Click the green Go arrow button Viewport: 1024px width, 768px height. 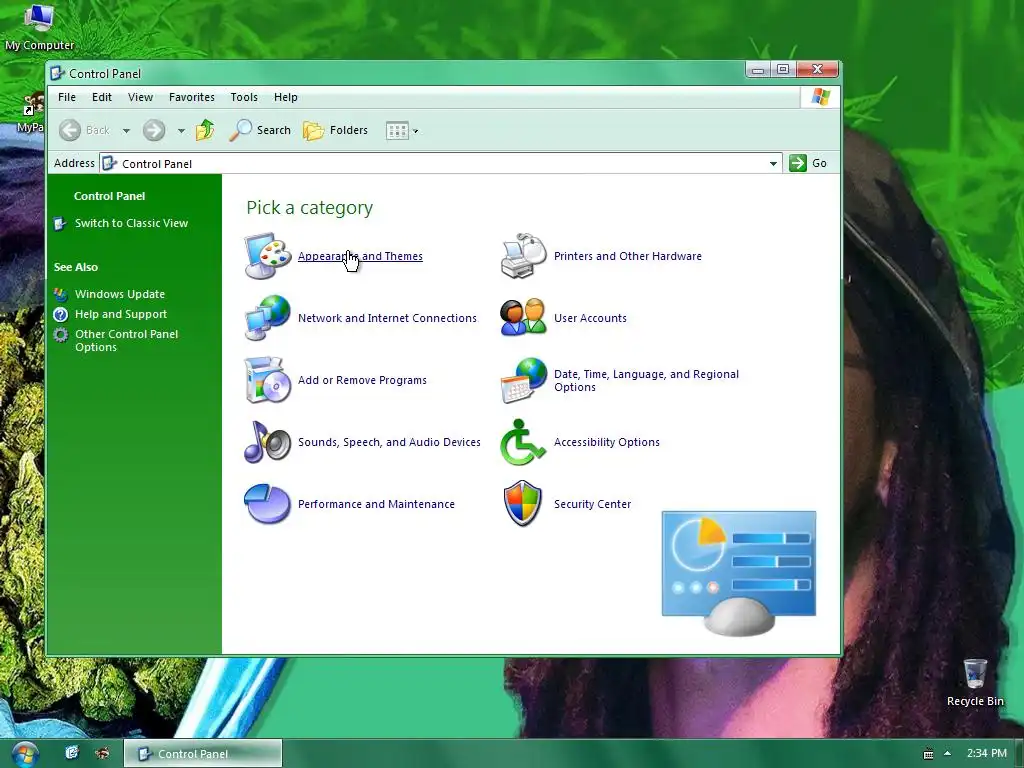(x=797, y=163)
